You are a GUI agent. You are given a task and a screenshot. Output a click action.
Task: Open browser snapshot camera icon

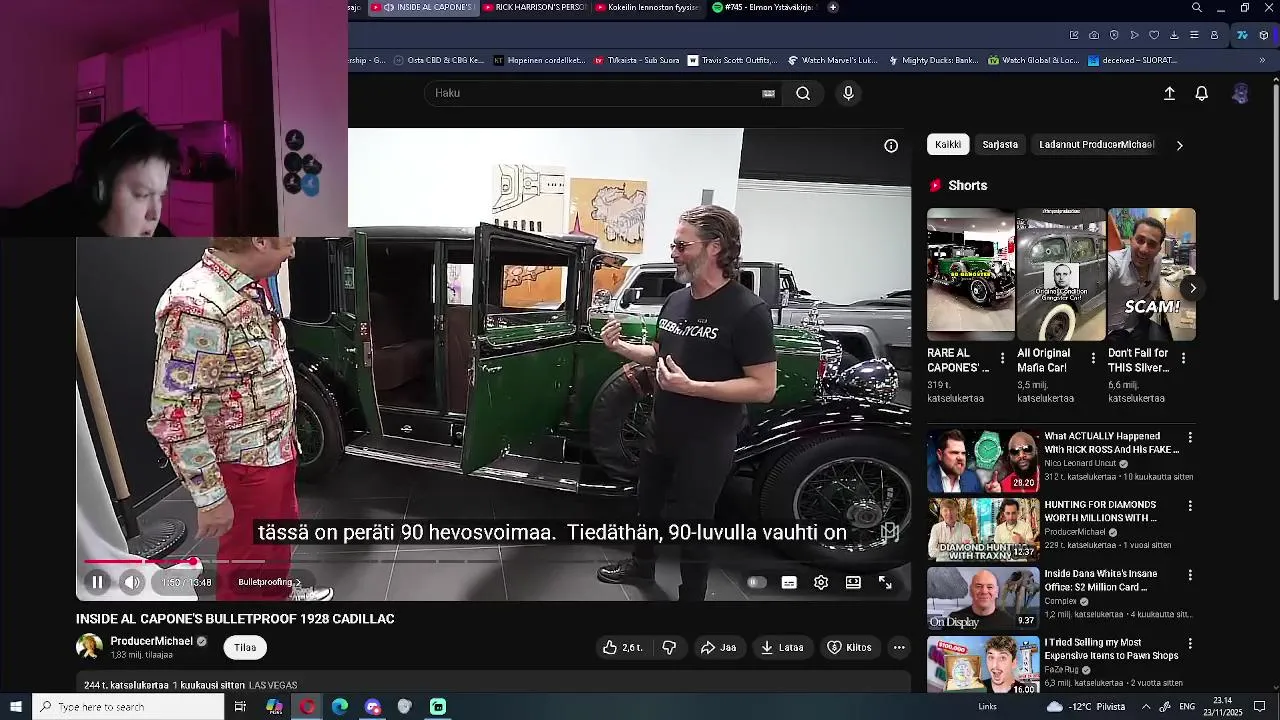(1094, 35)
